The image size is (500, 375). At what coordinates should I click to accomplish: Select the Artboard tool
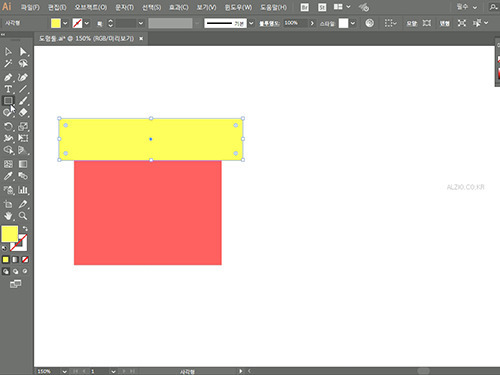(8, 204)
